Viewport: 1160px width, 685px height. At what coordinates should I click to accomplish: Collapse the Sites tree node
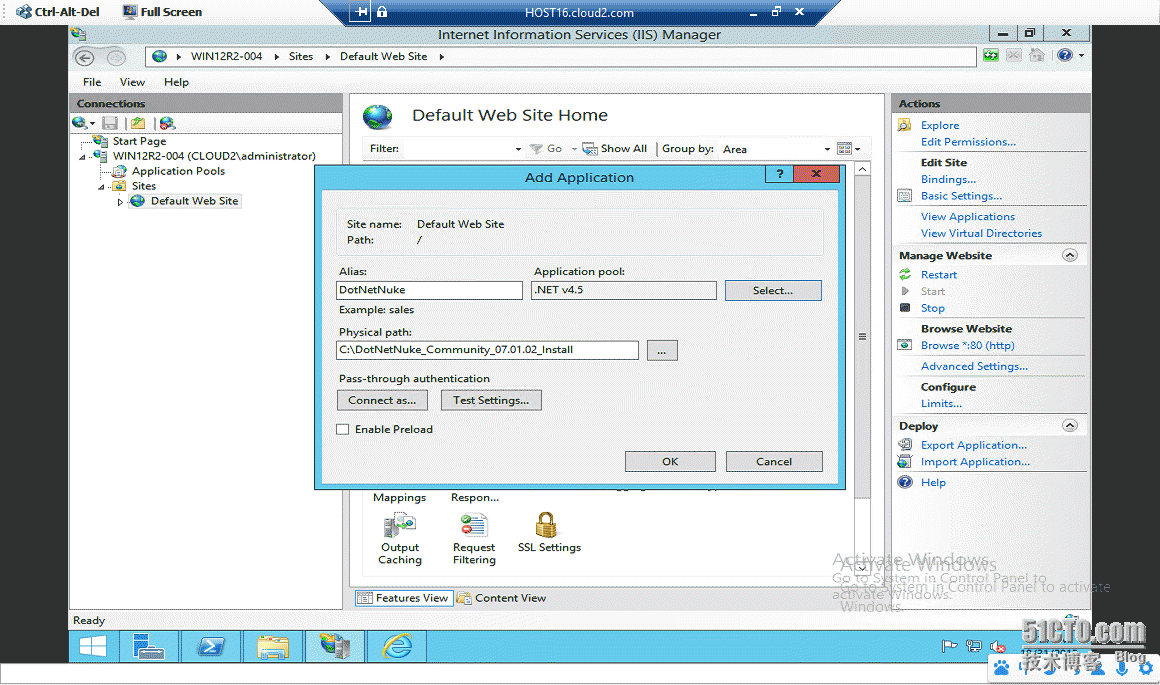tap(101, 187)
